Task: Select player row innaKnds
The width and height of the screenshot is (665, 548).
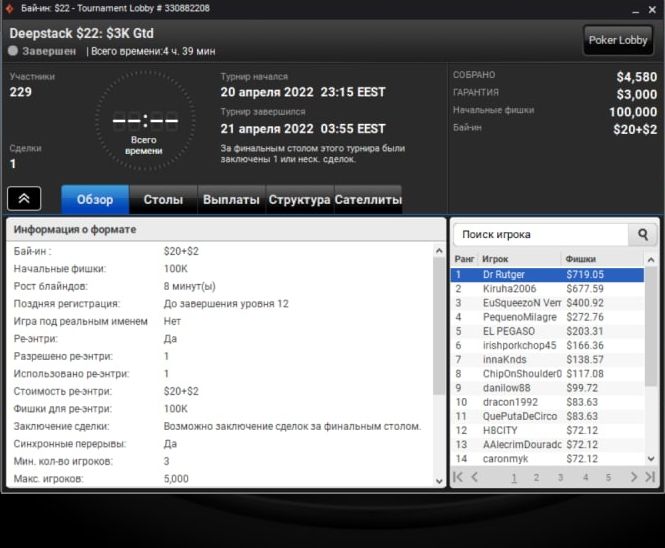Action: pos(547,360)
